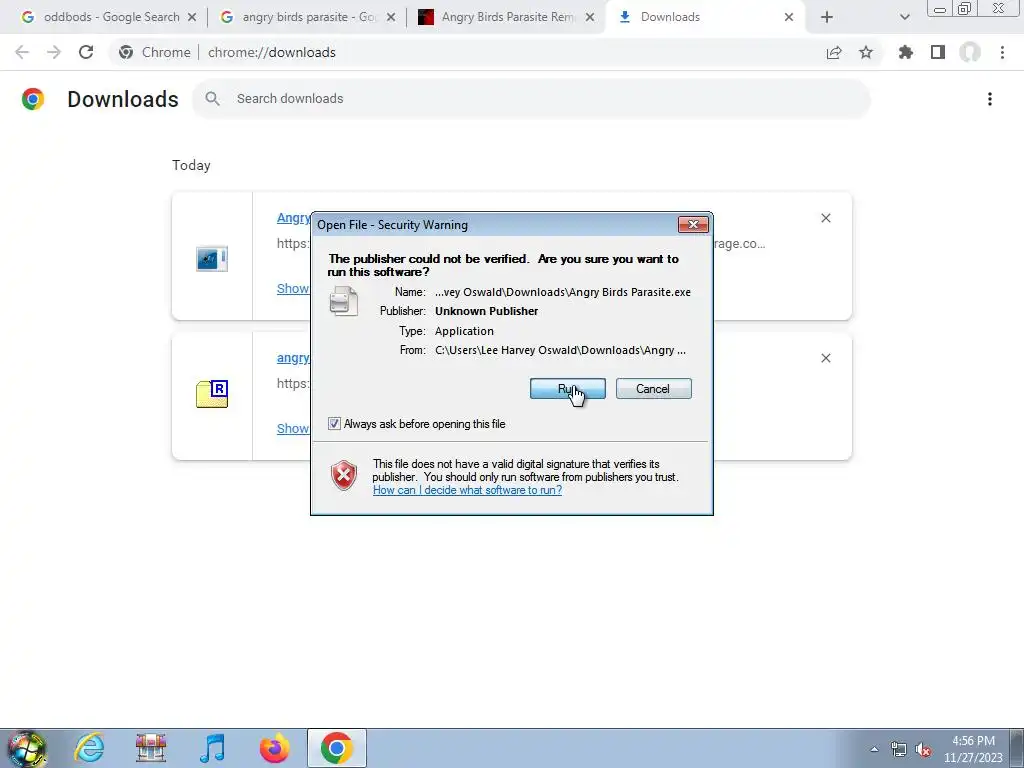Click Cancel in the Security Warning dialog
The height and width of the screenshot is (768, 1024).
pyautogui.click(x=653, y=389)
